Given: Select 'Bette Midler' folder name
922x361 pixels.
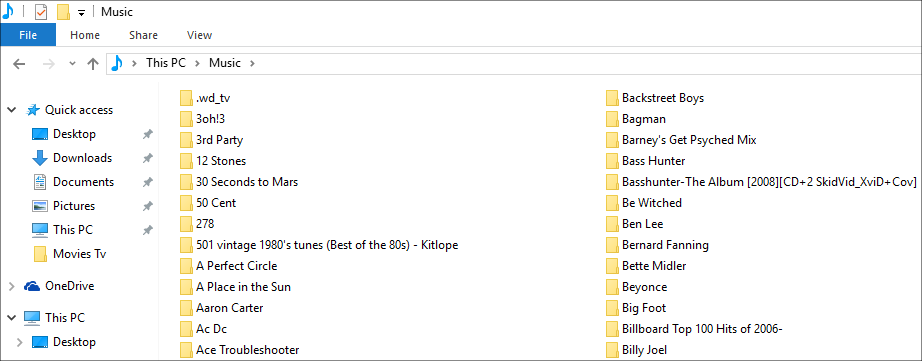Looking at the screenshot, I should pos(654,266).
